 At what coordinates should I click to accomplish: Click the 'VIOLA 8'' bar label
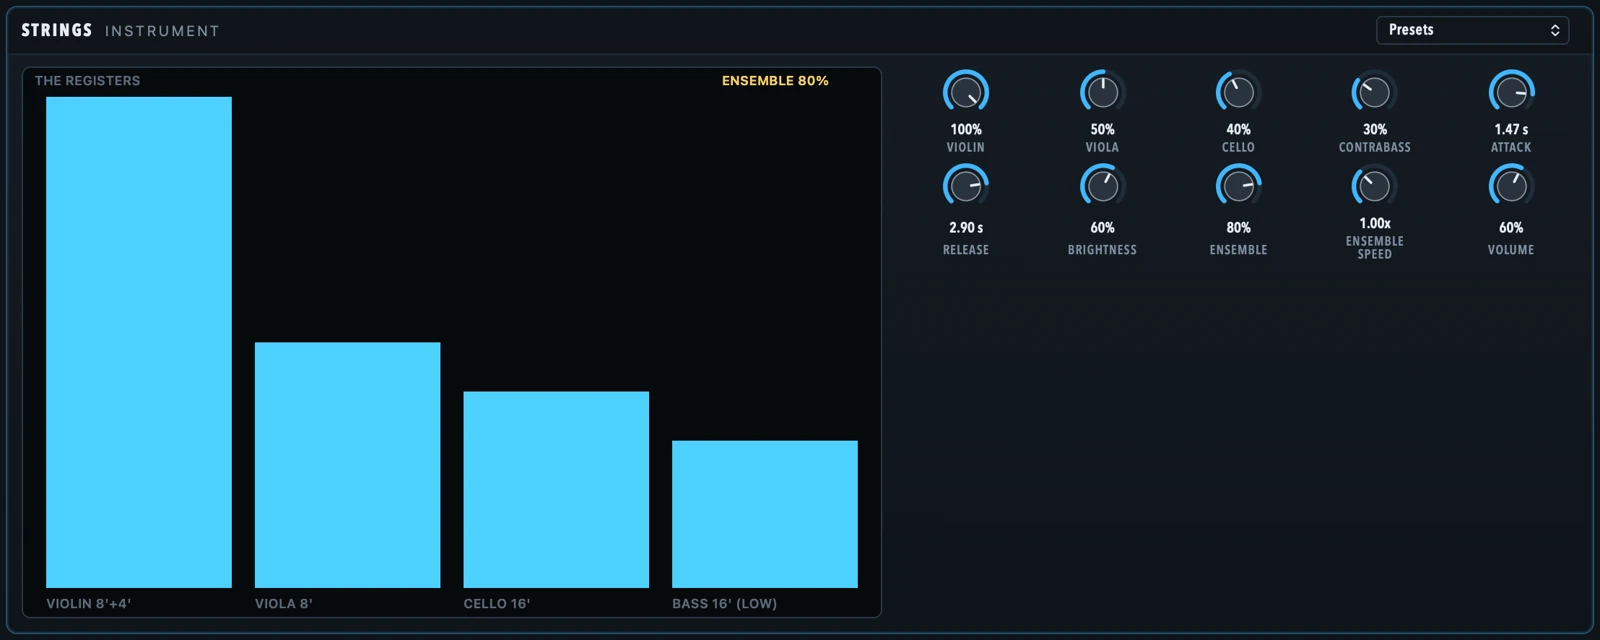(x=284, y=604)
